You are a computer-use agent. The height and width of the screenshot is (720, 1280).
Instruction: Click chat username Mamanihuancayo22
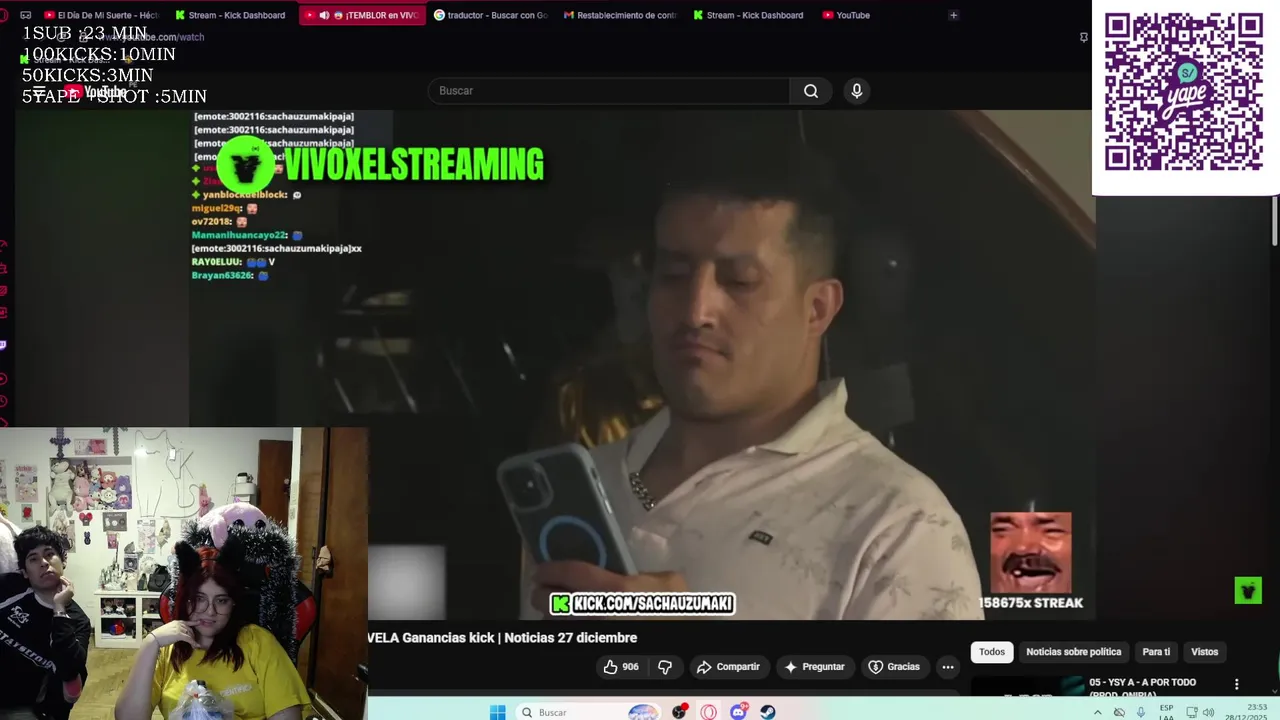tap(240, 235)
